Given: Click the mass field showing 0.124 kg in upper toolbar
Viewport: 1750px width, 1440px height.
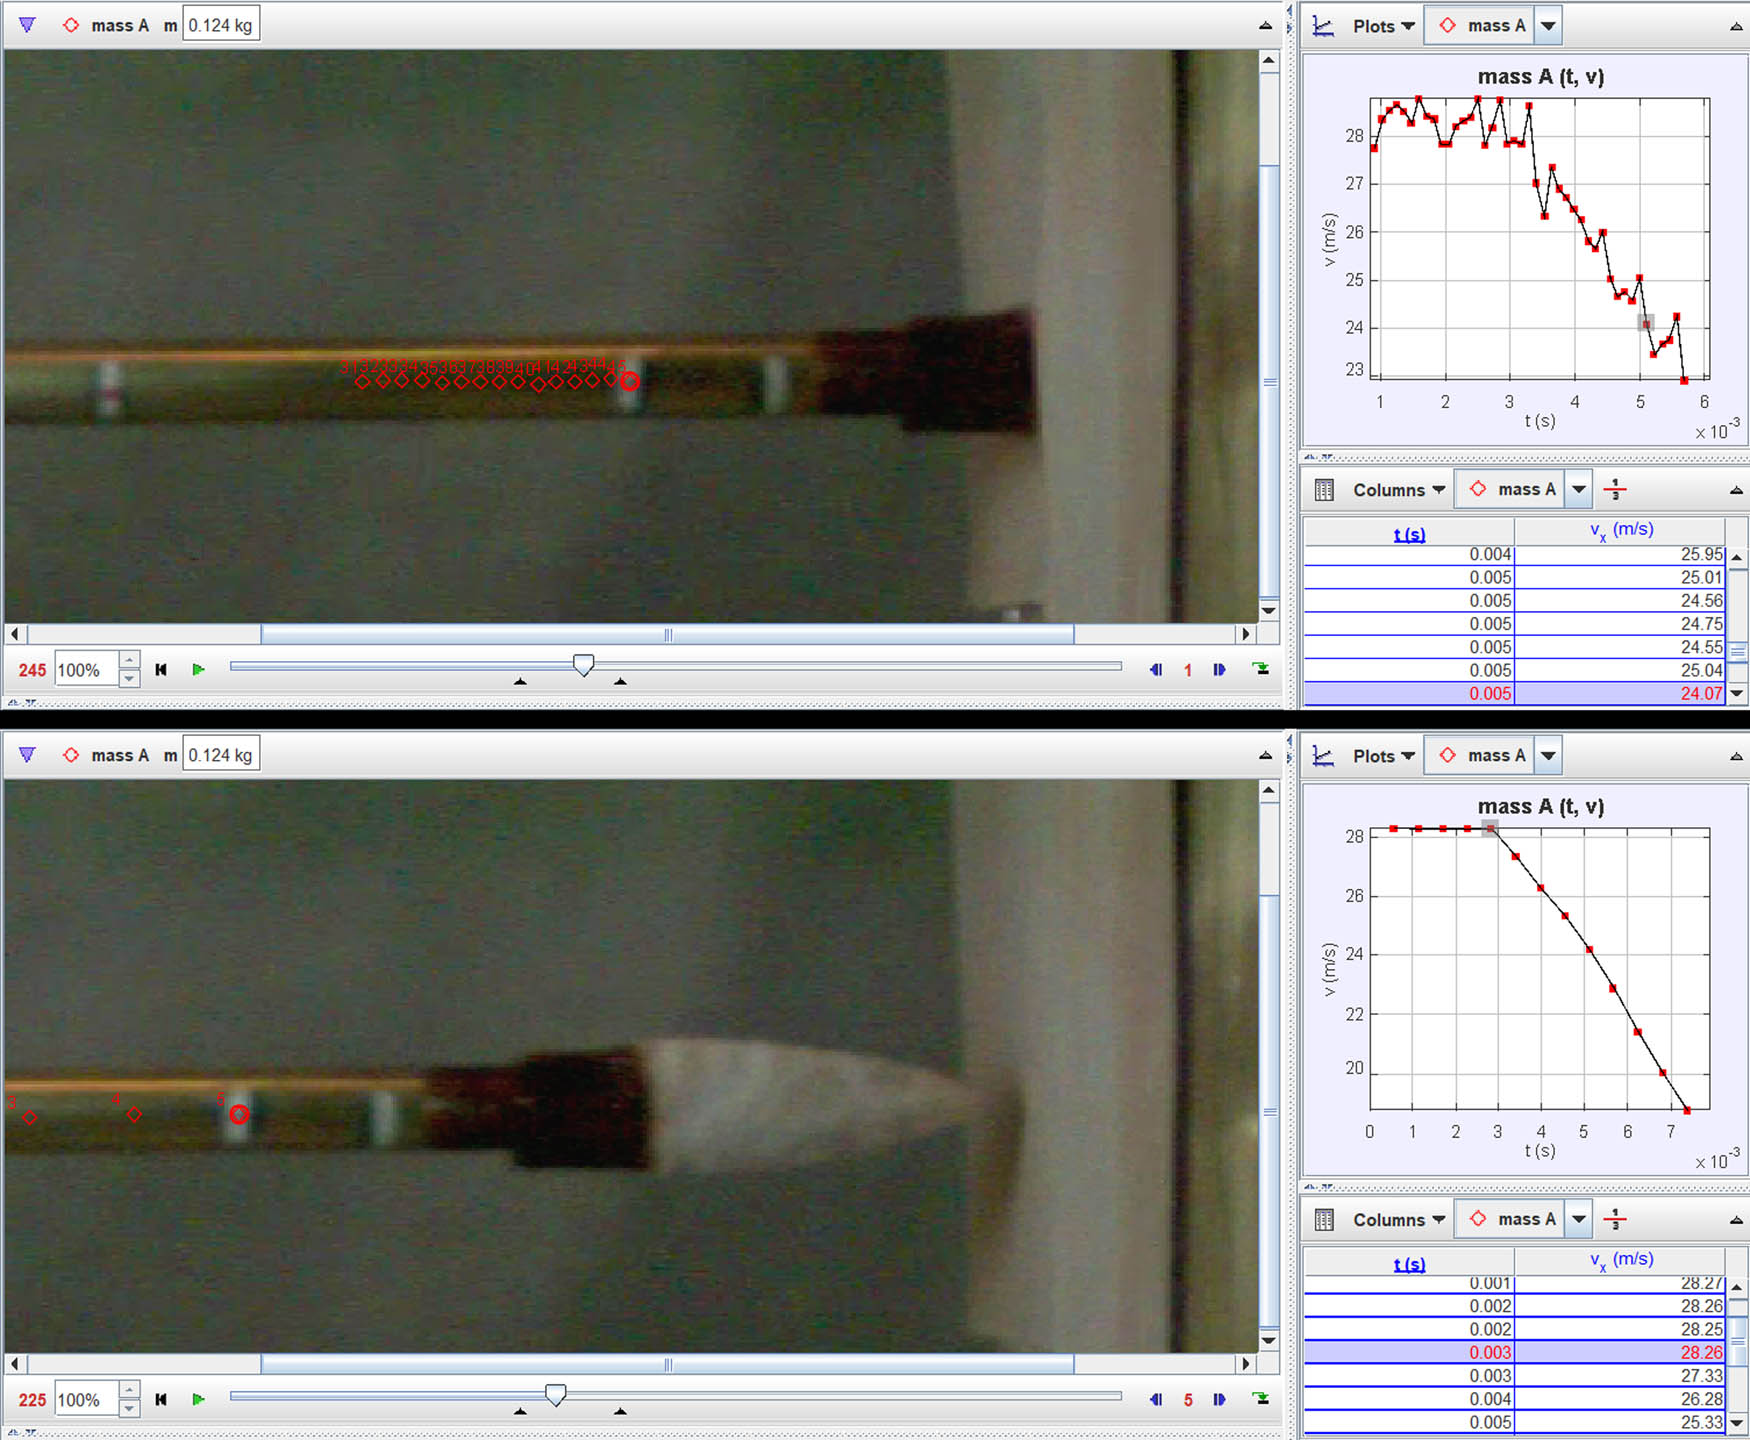Looking at the screenshot, I should click(x=221, y=25).
